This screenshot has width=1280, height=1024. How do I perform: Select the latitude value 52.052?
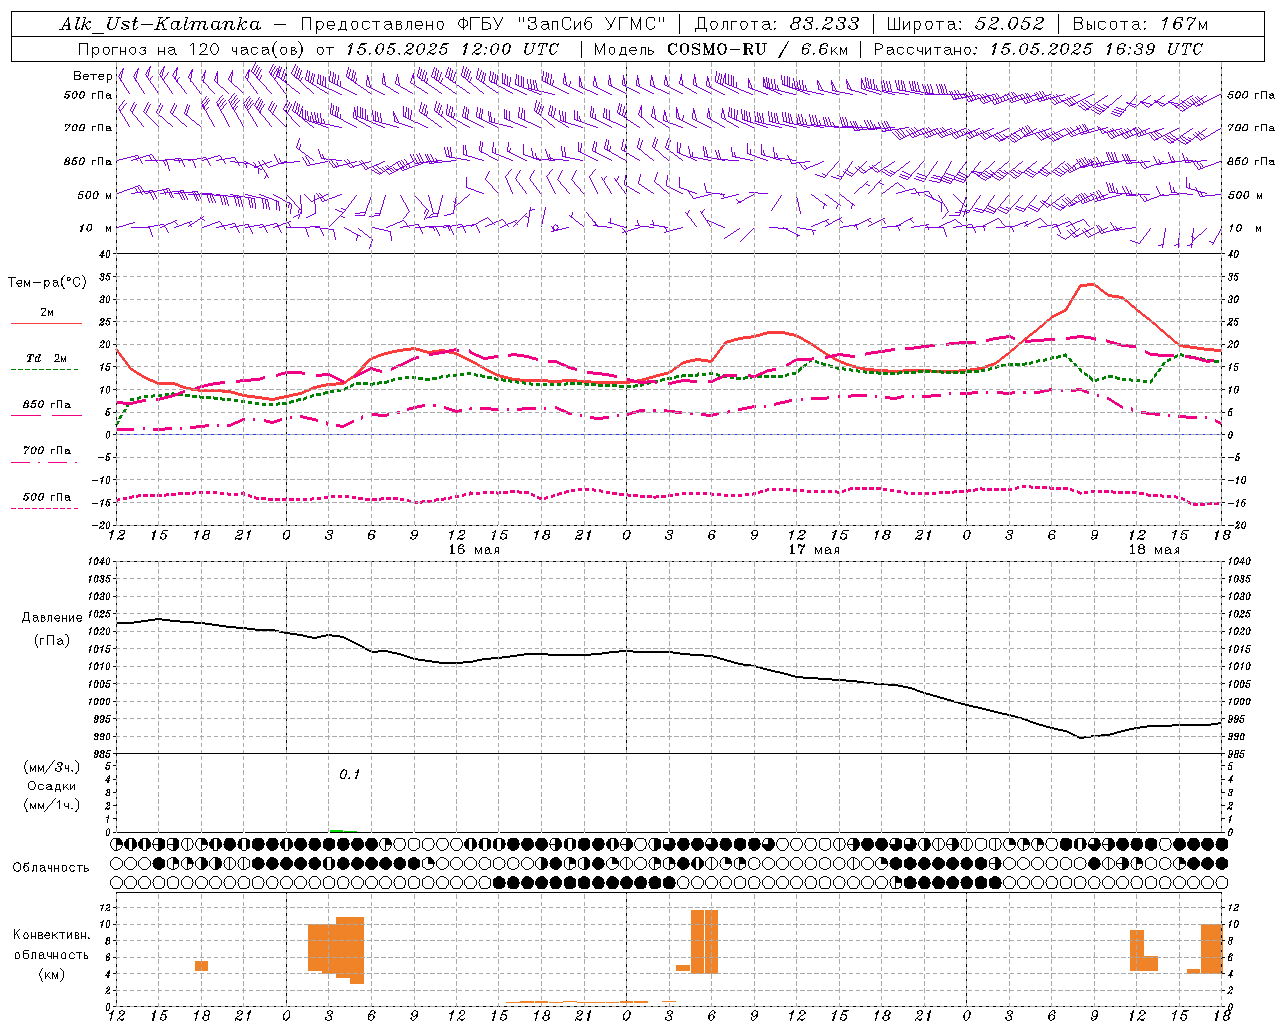(x=1010, y=24)
